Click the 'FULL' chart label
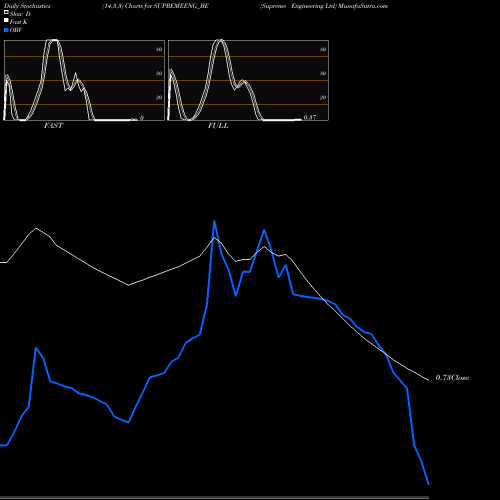 pos(218,125)
